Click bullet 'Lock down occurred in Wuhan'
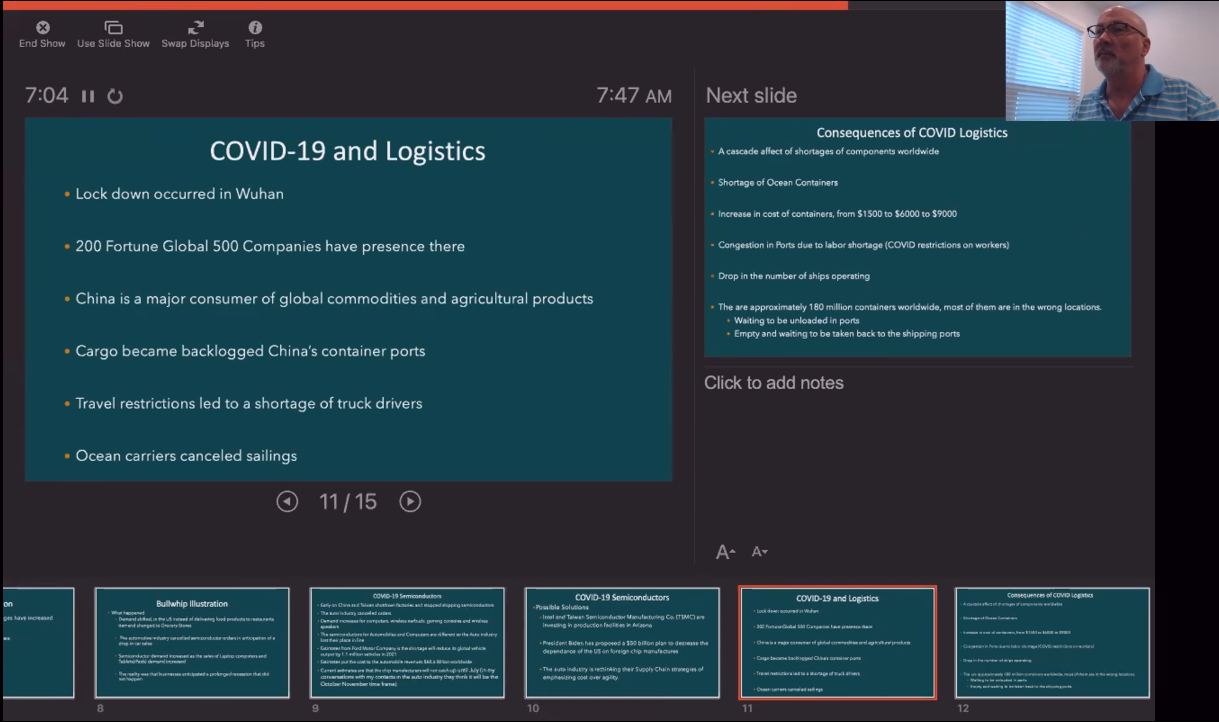Viewport: 1219px width, 722px height. pyautogui.click(x=180, y=194)
